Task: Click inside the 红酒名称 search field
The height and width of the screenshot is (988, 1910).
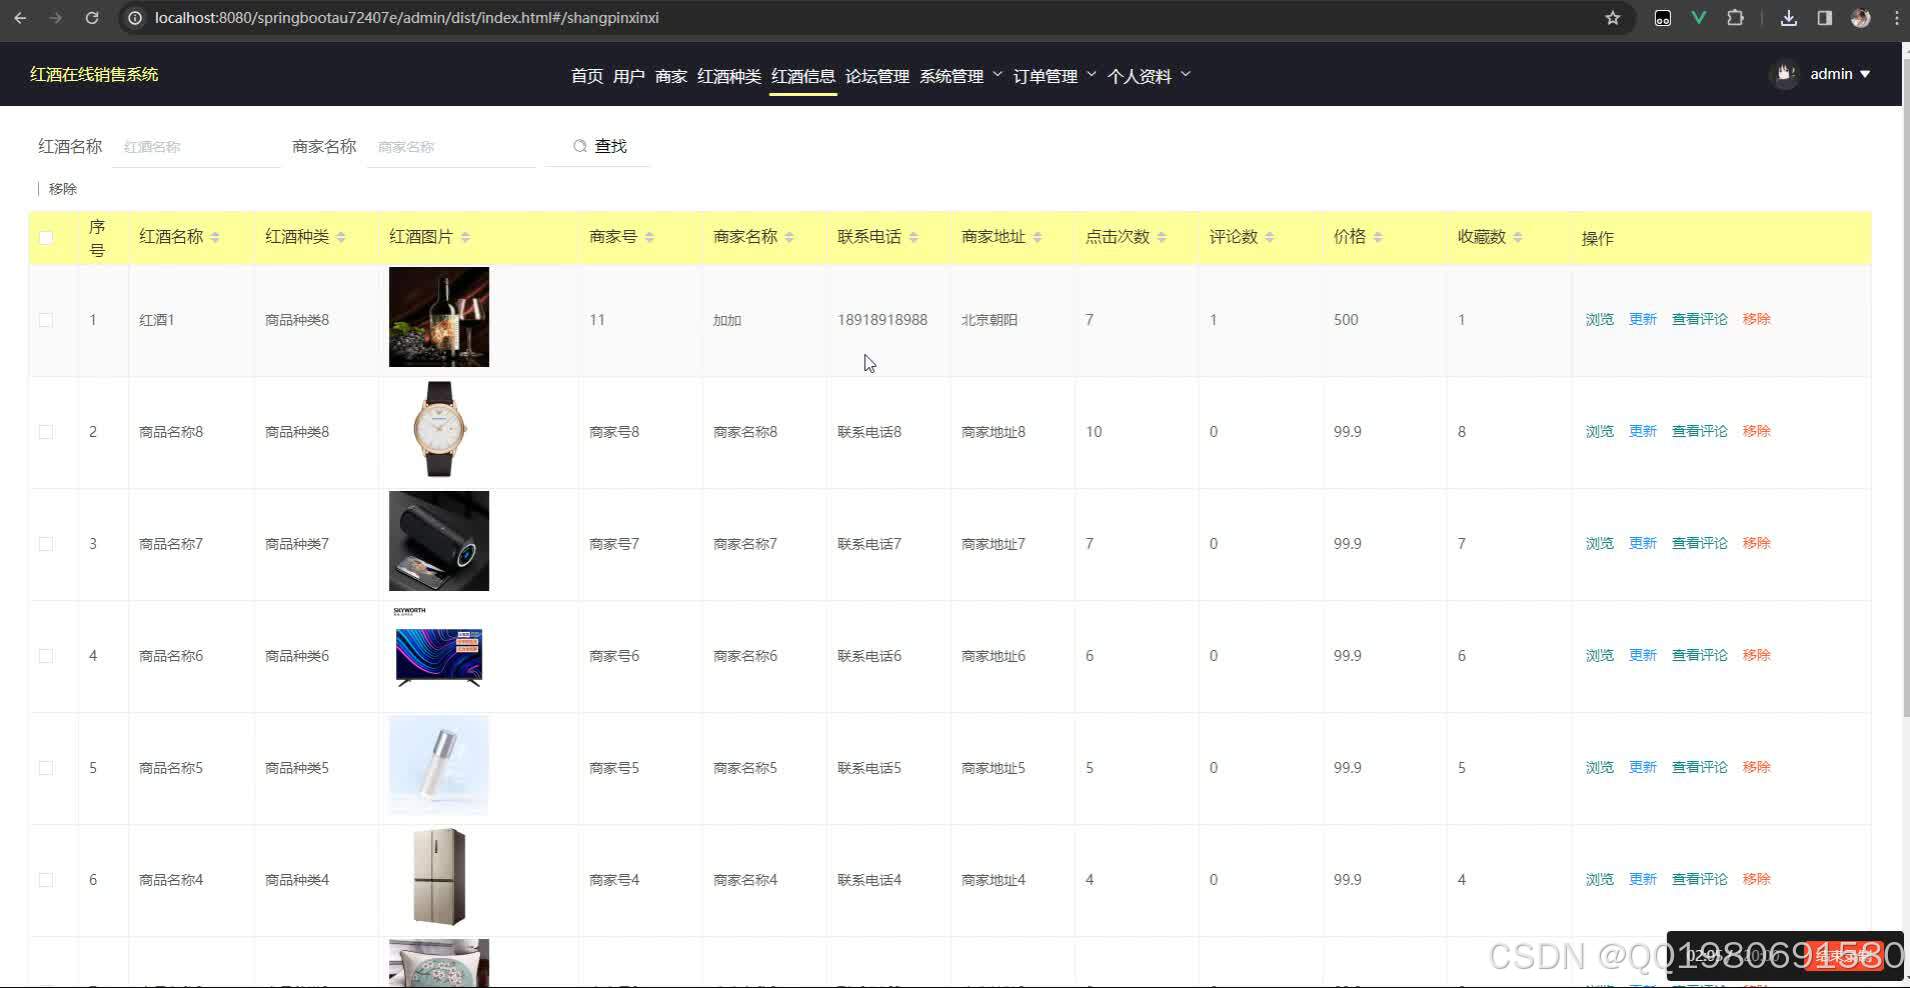Action: 198,147
